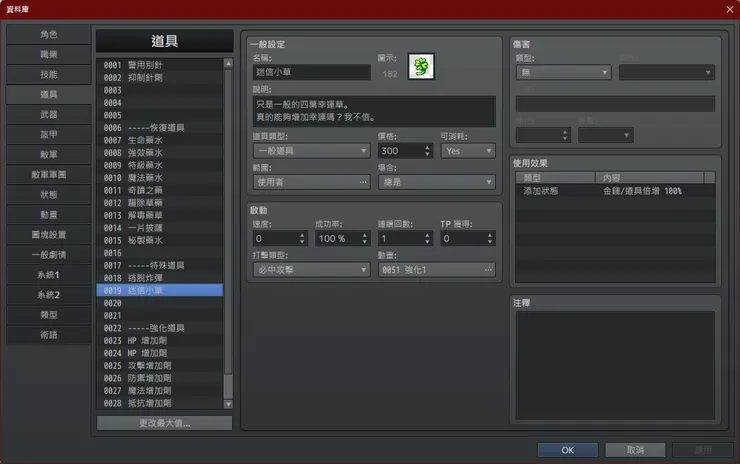Click the 速度 stepper arrows
Viewport: 740px width, 464px height.
point(302,239)
